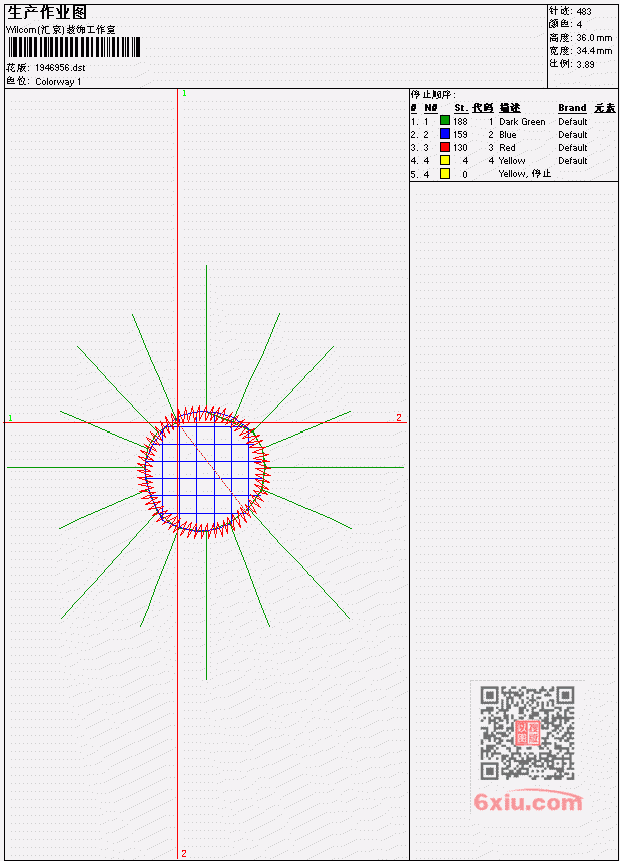Click the 元素 column header
Image resolution: width=620 pixels, height=861 pixels.
pyautogui.click(x=605, y=108)
